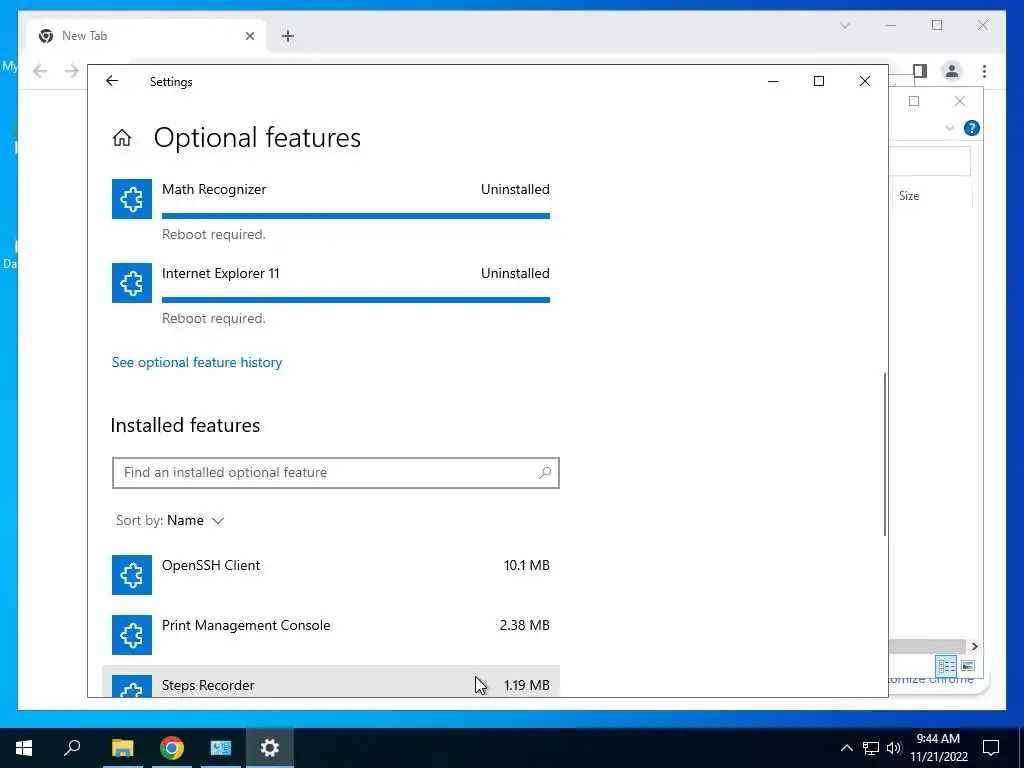Open Google Chrome from the taskbar

[x=172, y=748]
